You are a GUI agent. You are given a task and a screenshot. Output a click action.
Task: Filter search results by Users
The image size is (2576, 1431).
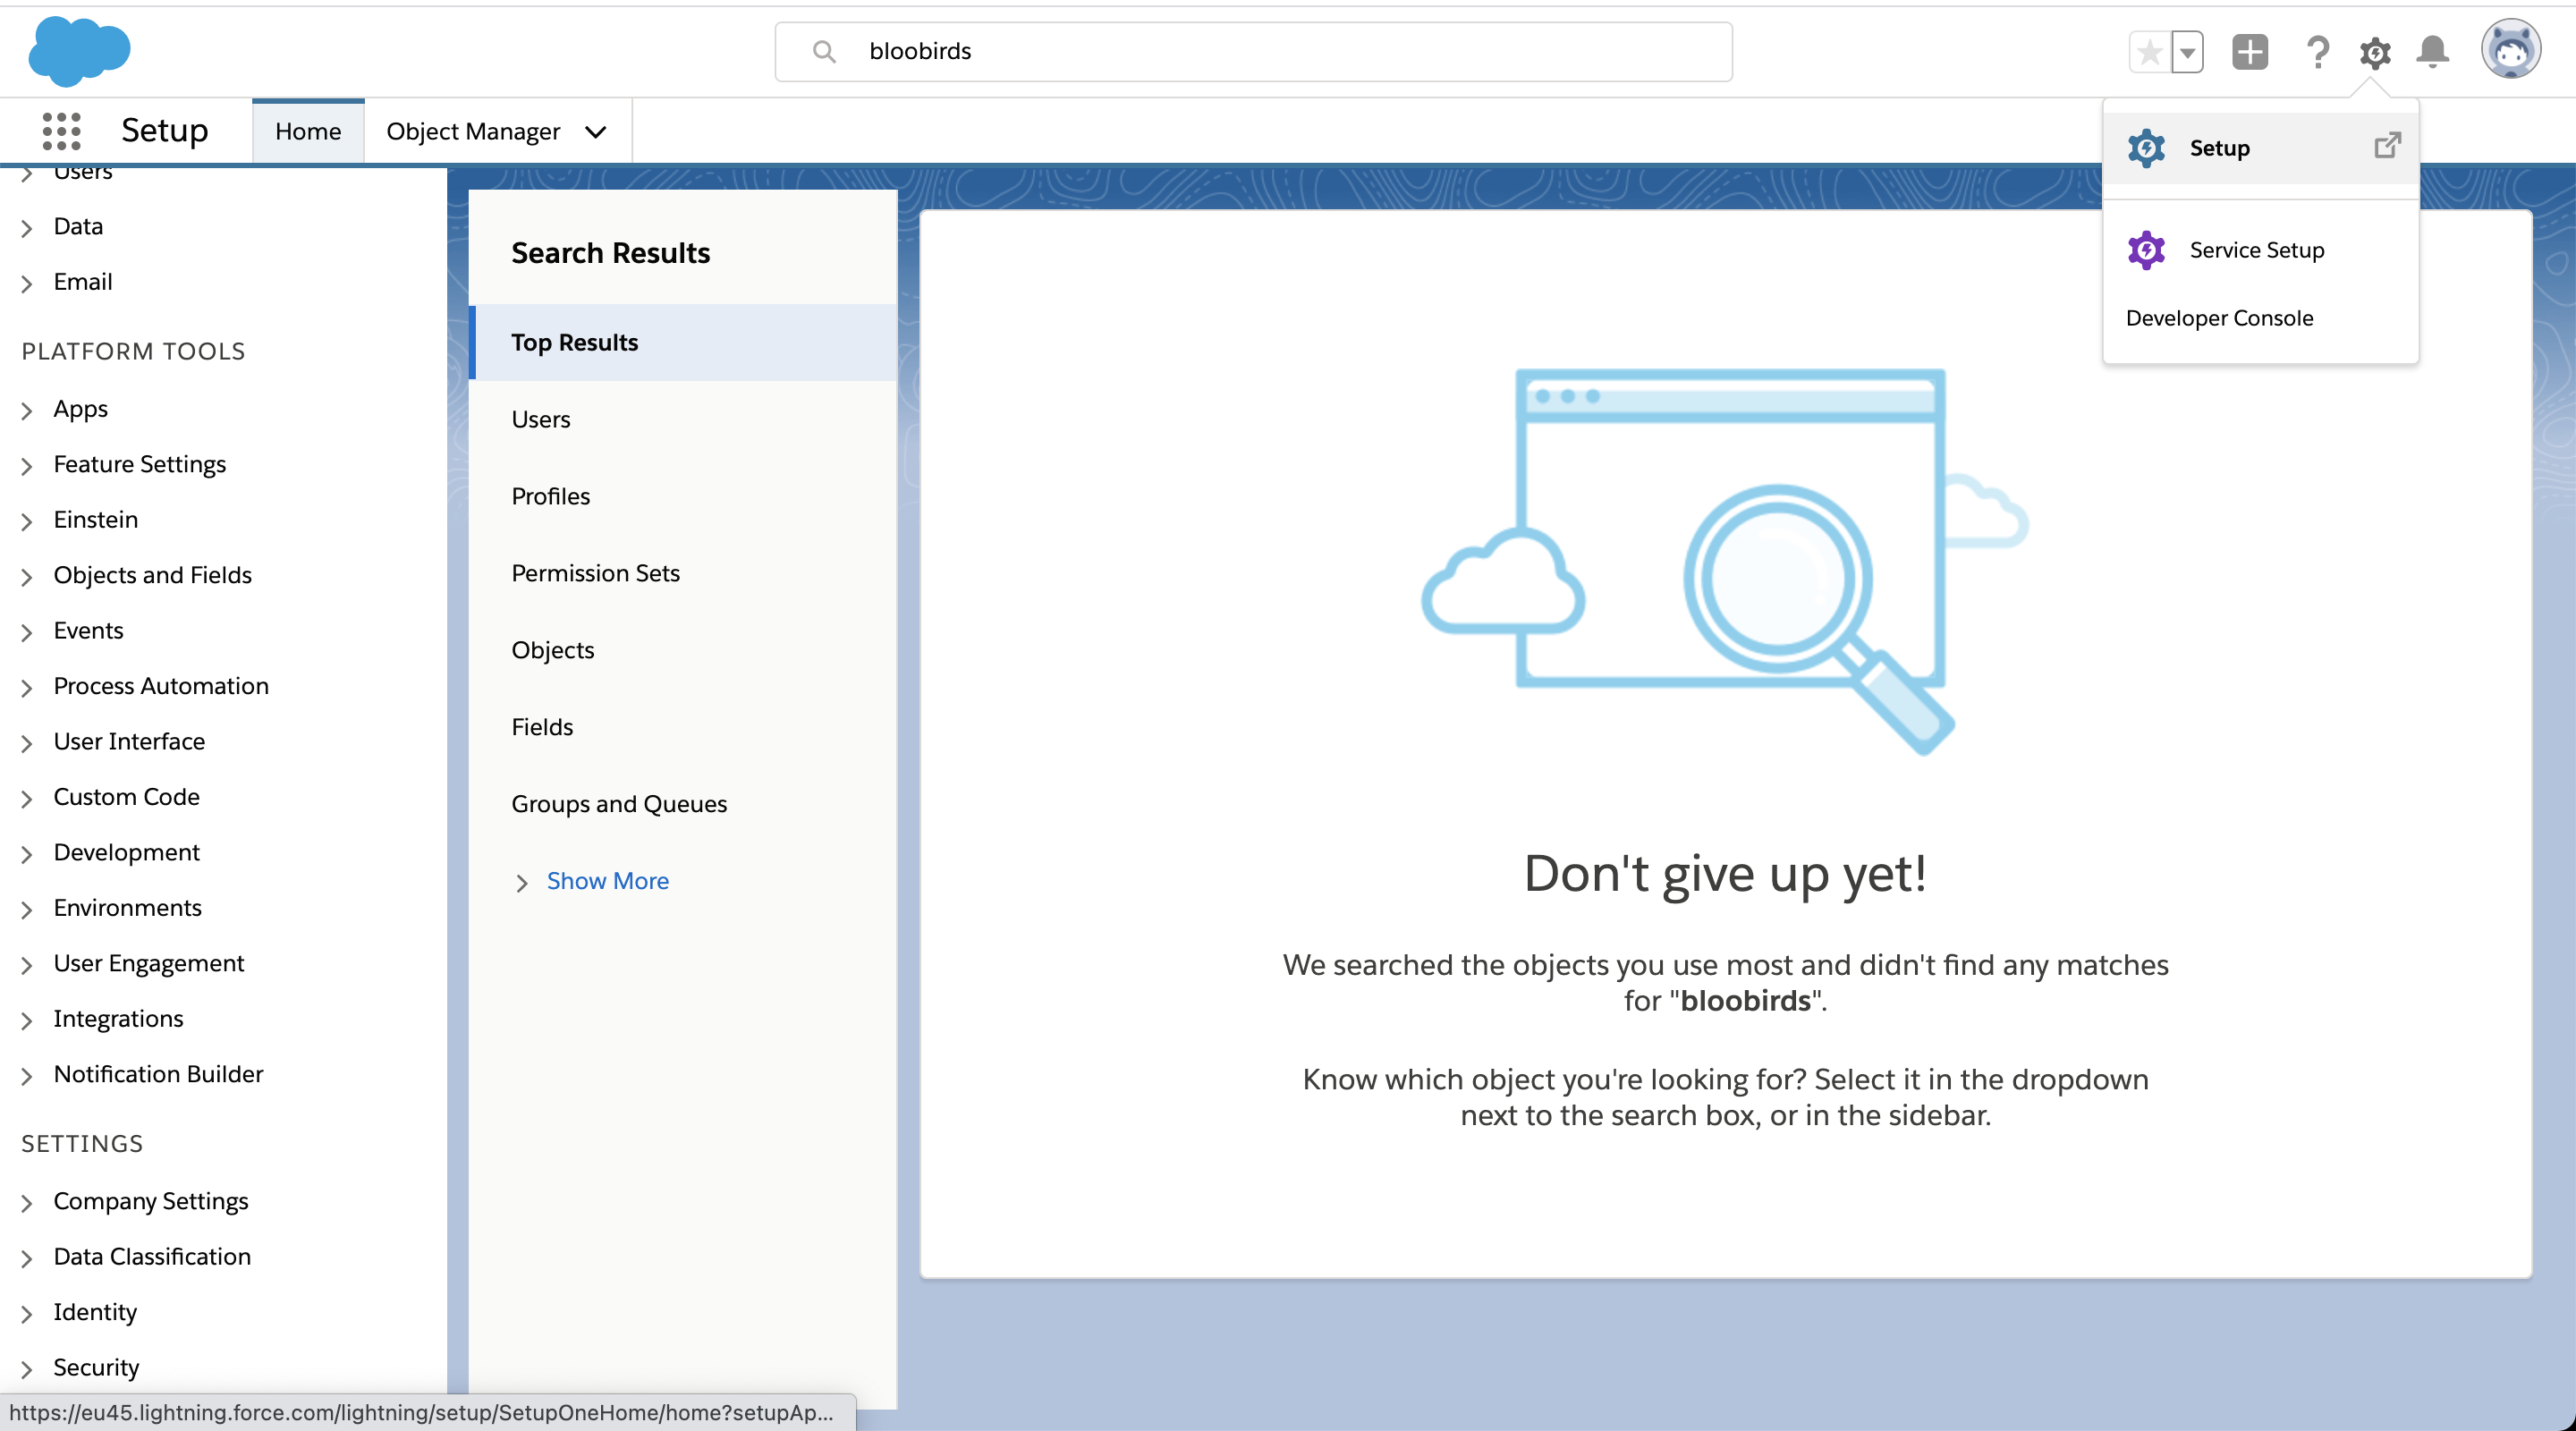pyautogui.click(x=683, y=419)
